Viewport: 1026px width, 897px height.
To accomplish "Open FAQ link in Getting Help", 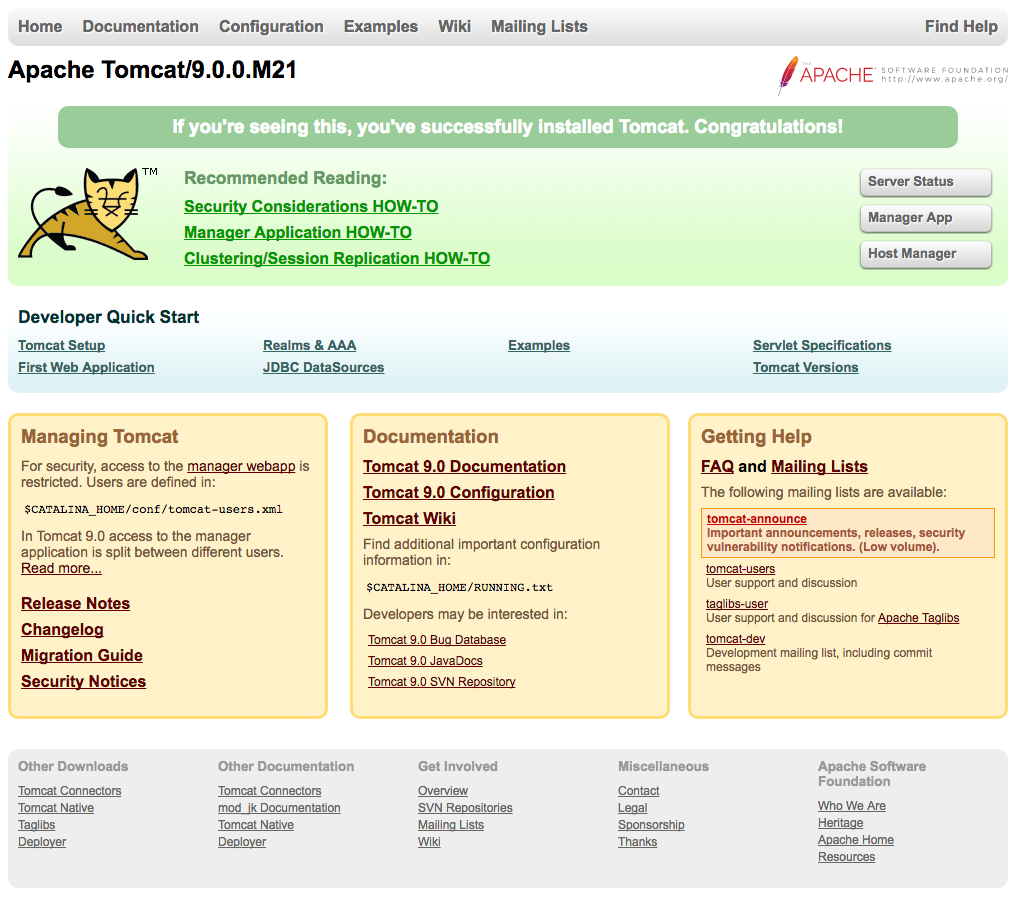I will (718, 466).
